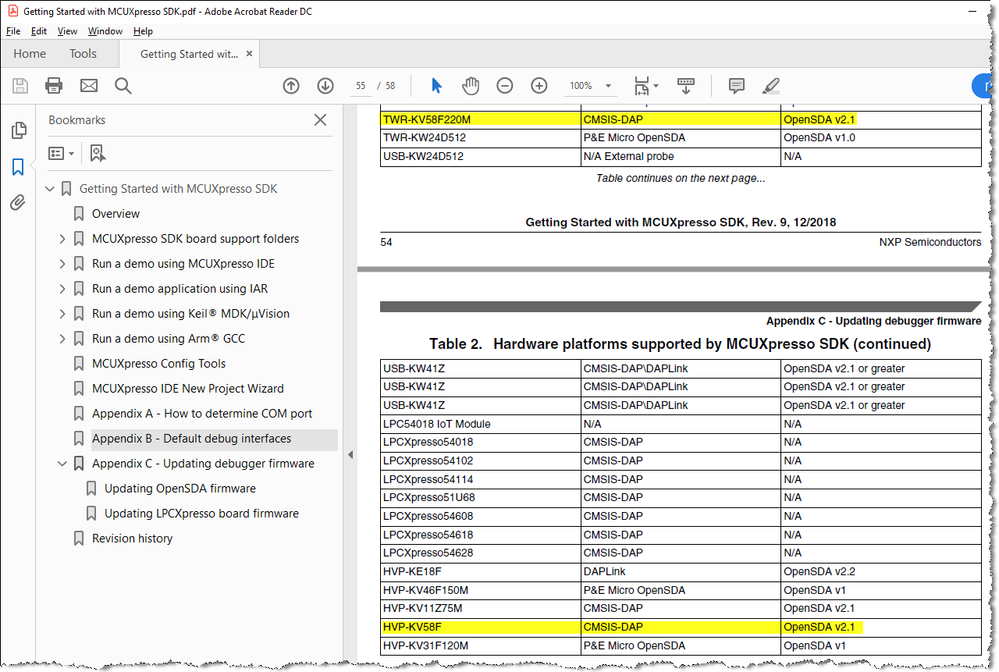Go to next page with down arrow
This screenshot has height=672, width=999.
coord(325,86)
